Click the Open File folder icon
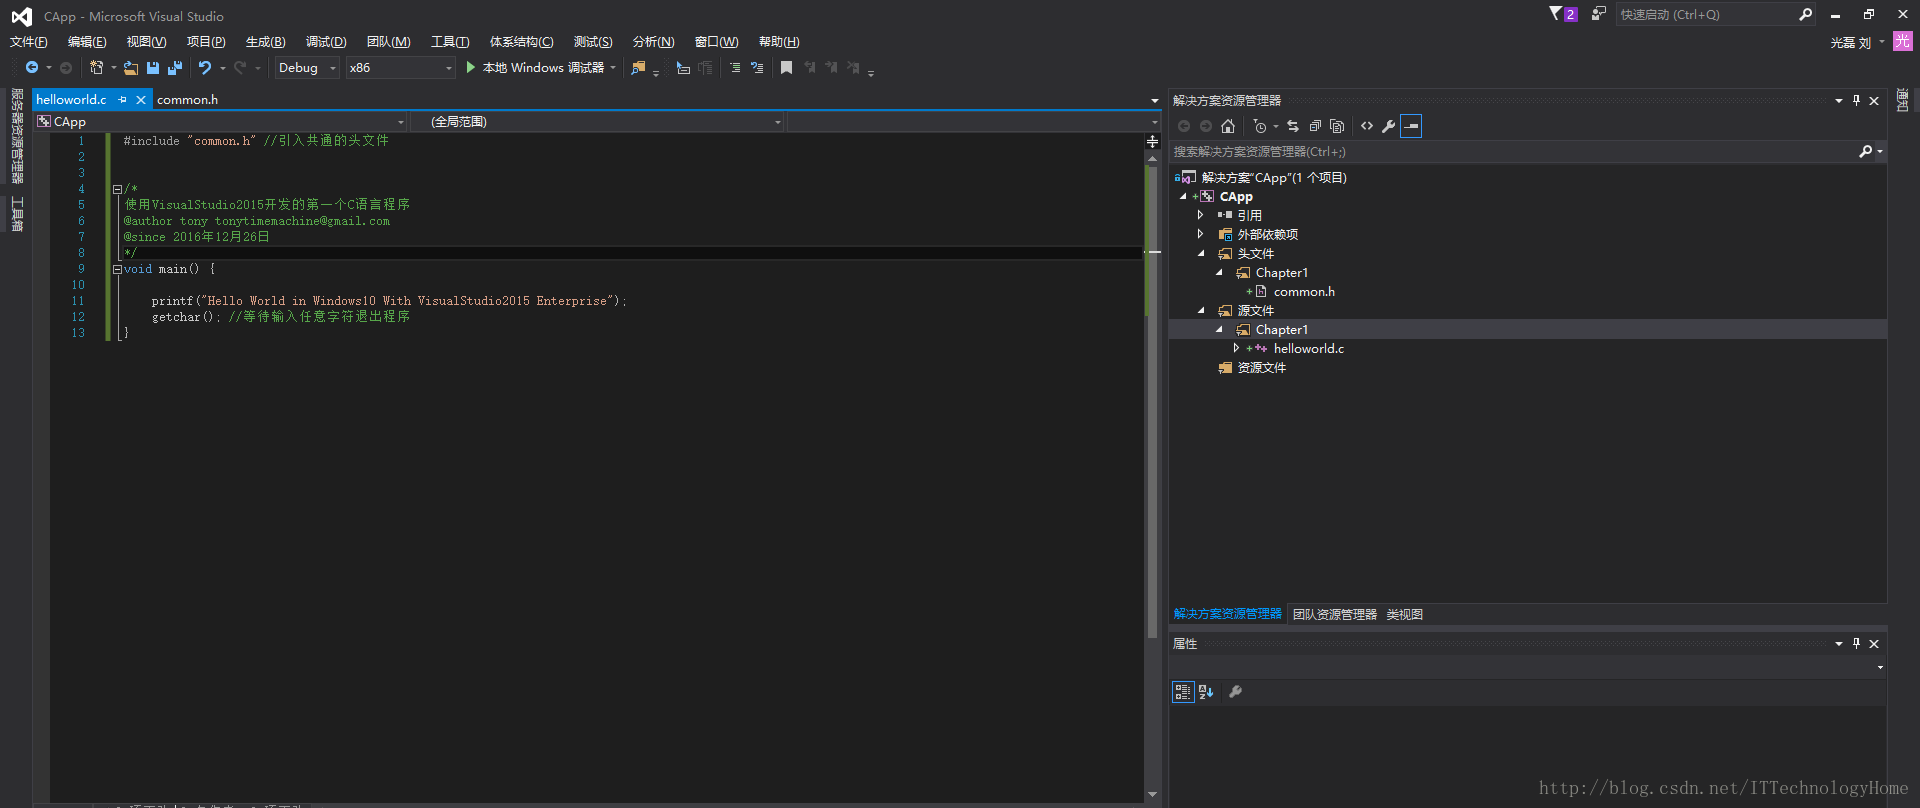Screen dimensions: 1920x808 tap(131, 68)
